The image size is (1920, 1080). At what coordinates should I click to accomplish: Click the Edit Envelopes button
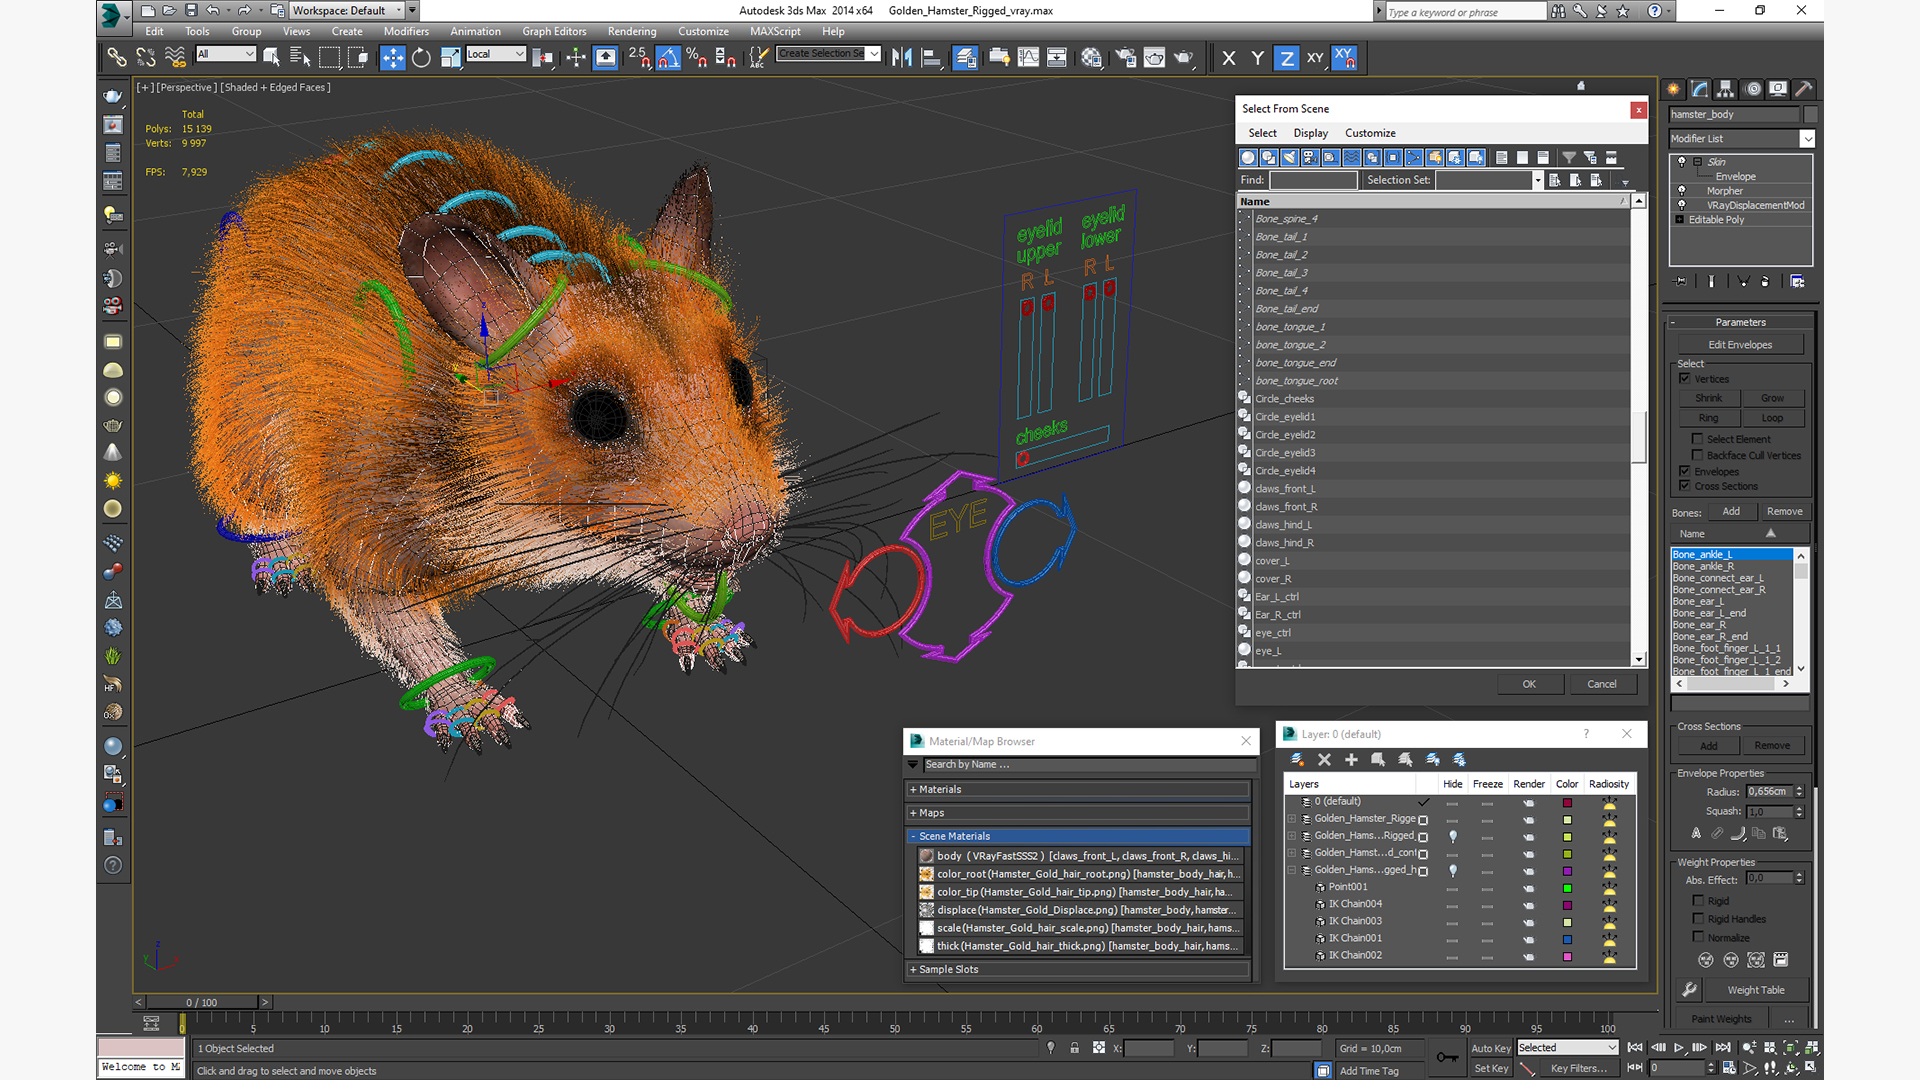point(1740,345)
